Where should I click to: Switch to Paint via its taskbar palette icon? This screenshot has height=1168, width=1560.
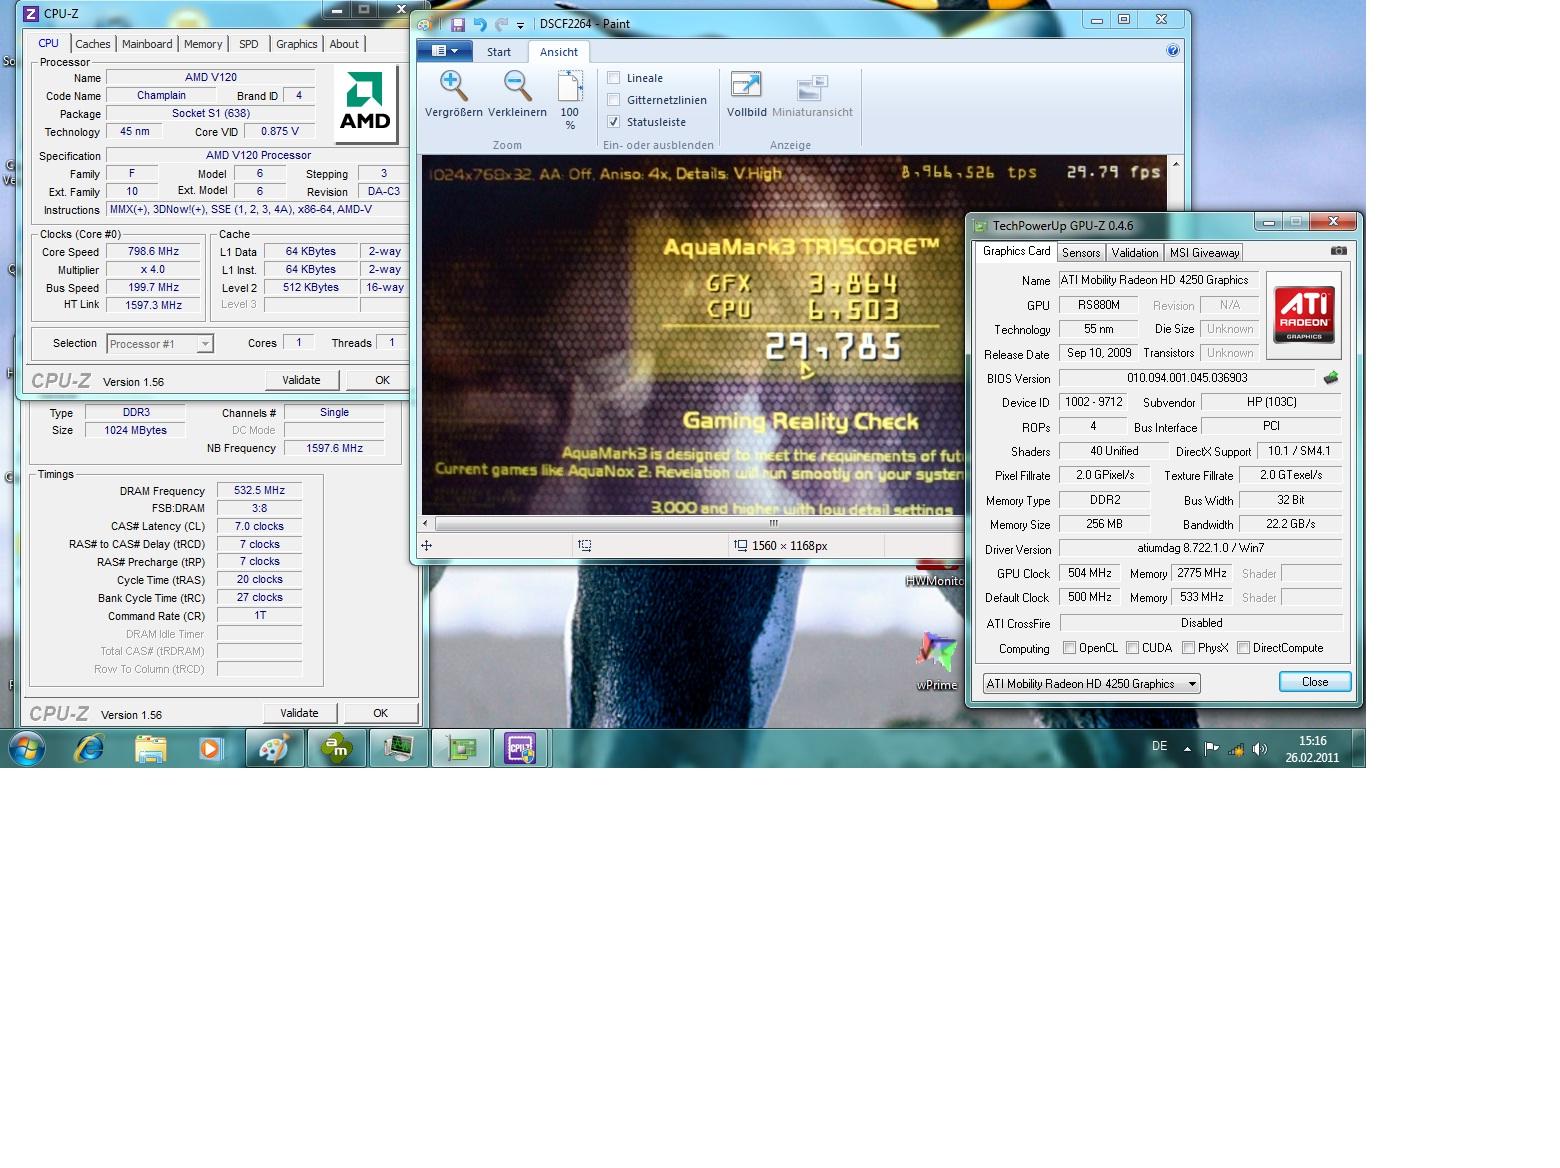[x=274, y=748]
